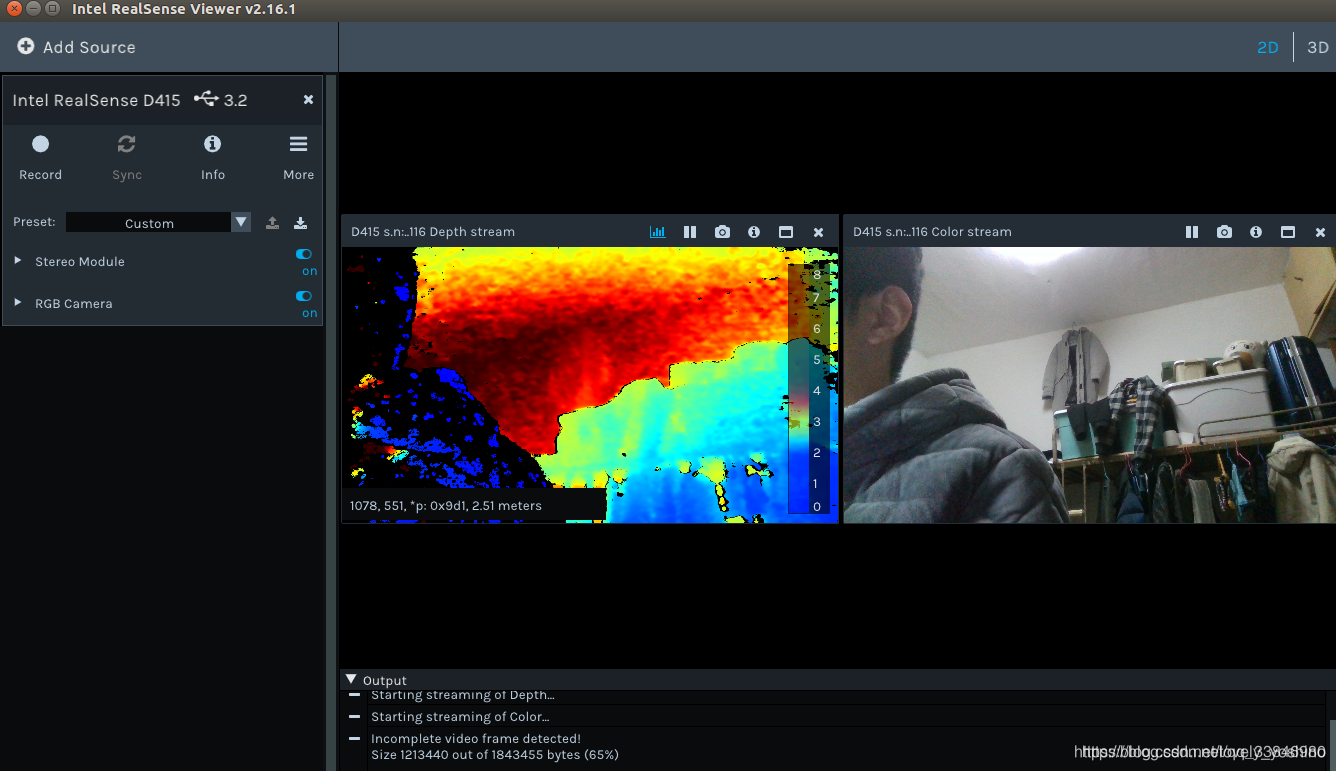Click the USB 3.2 connection icon
The image size is (1336, 771).
coord(206,99)
